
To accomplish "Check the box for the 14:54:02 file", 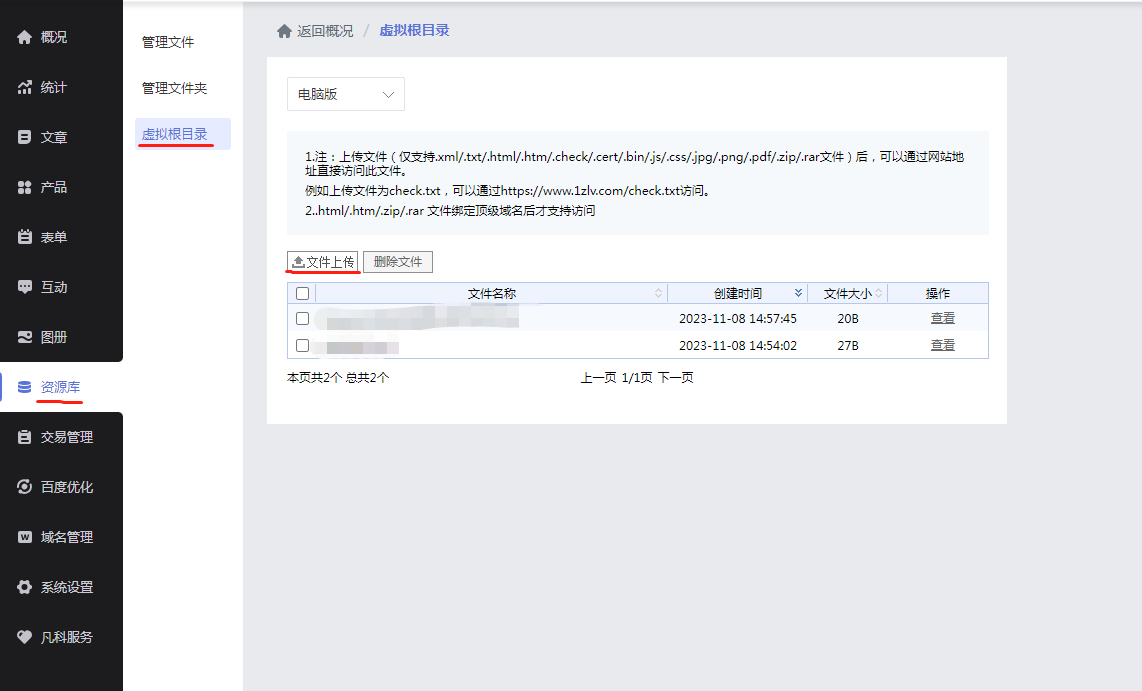I will [x=302, y=345].
